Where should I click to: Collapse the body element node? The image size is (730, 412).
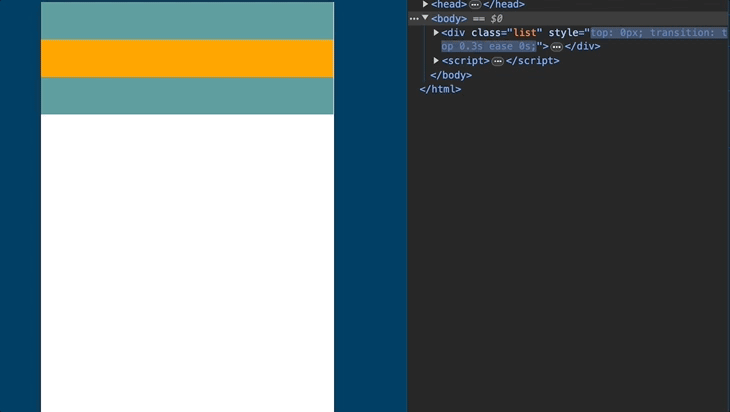pyautogui.click(x=425, y=18)
